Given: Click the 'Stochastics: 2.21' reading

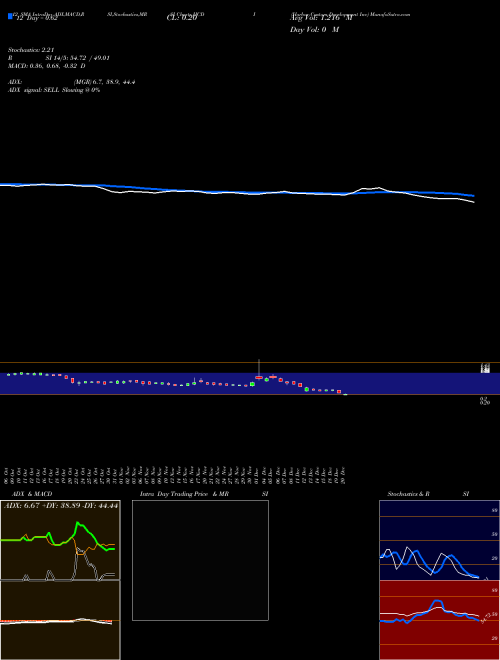Looking at the screenshot, I should (x=31, y=50).
